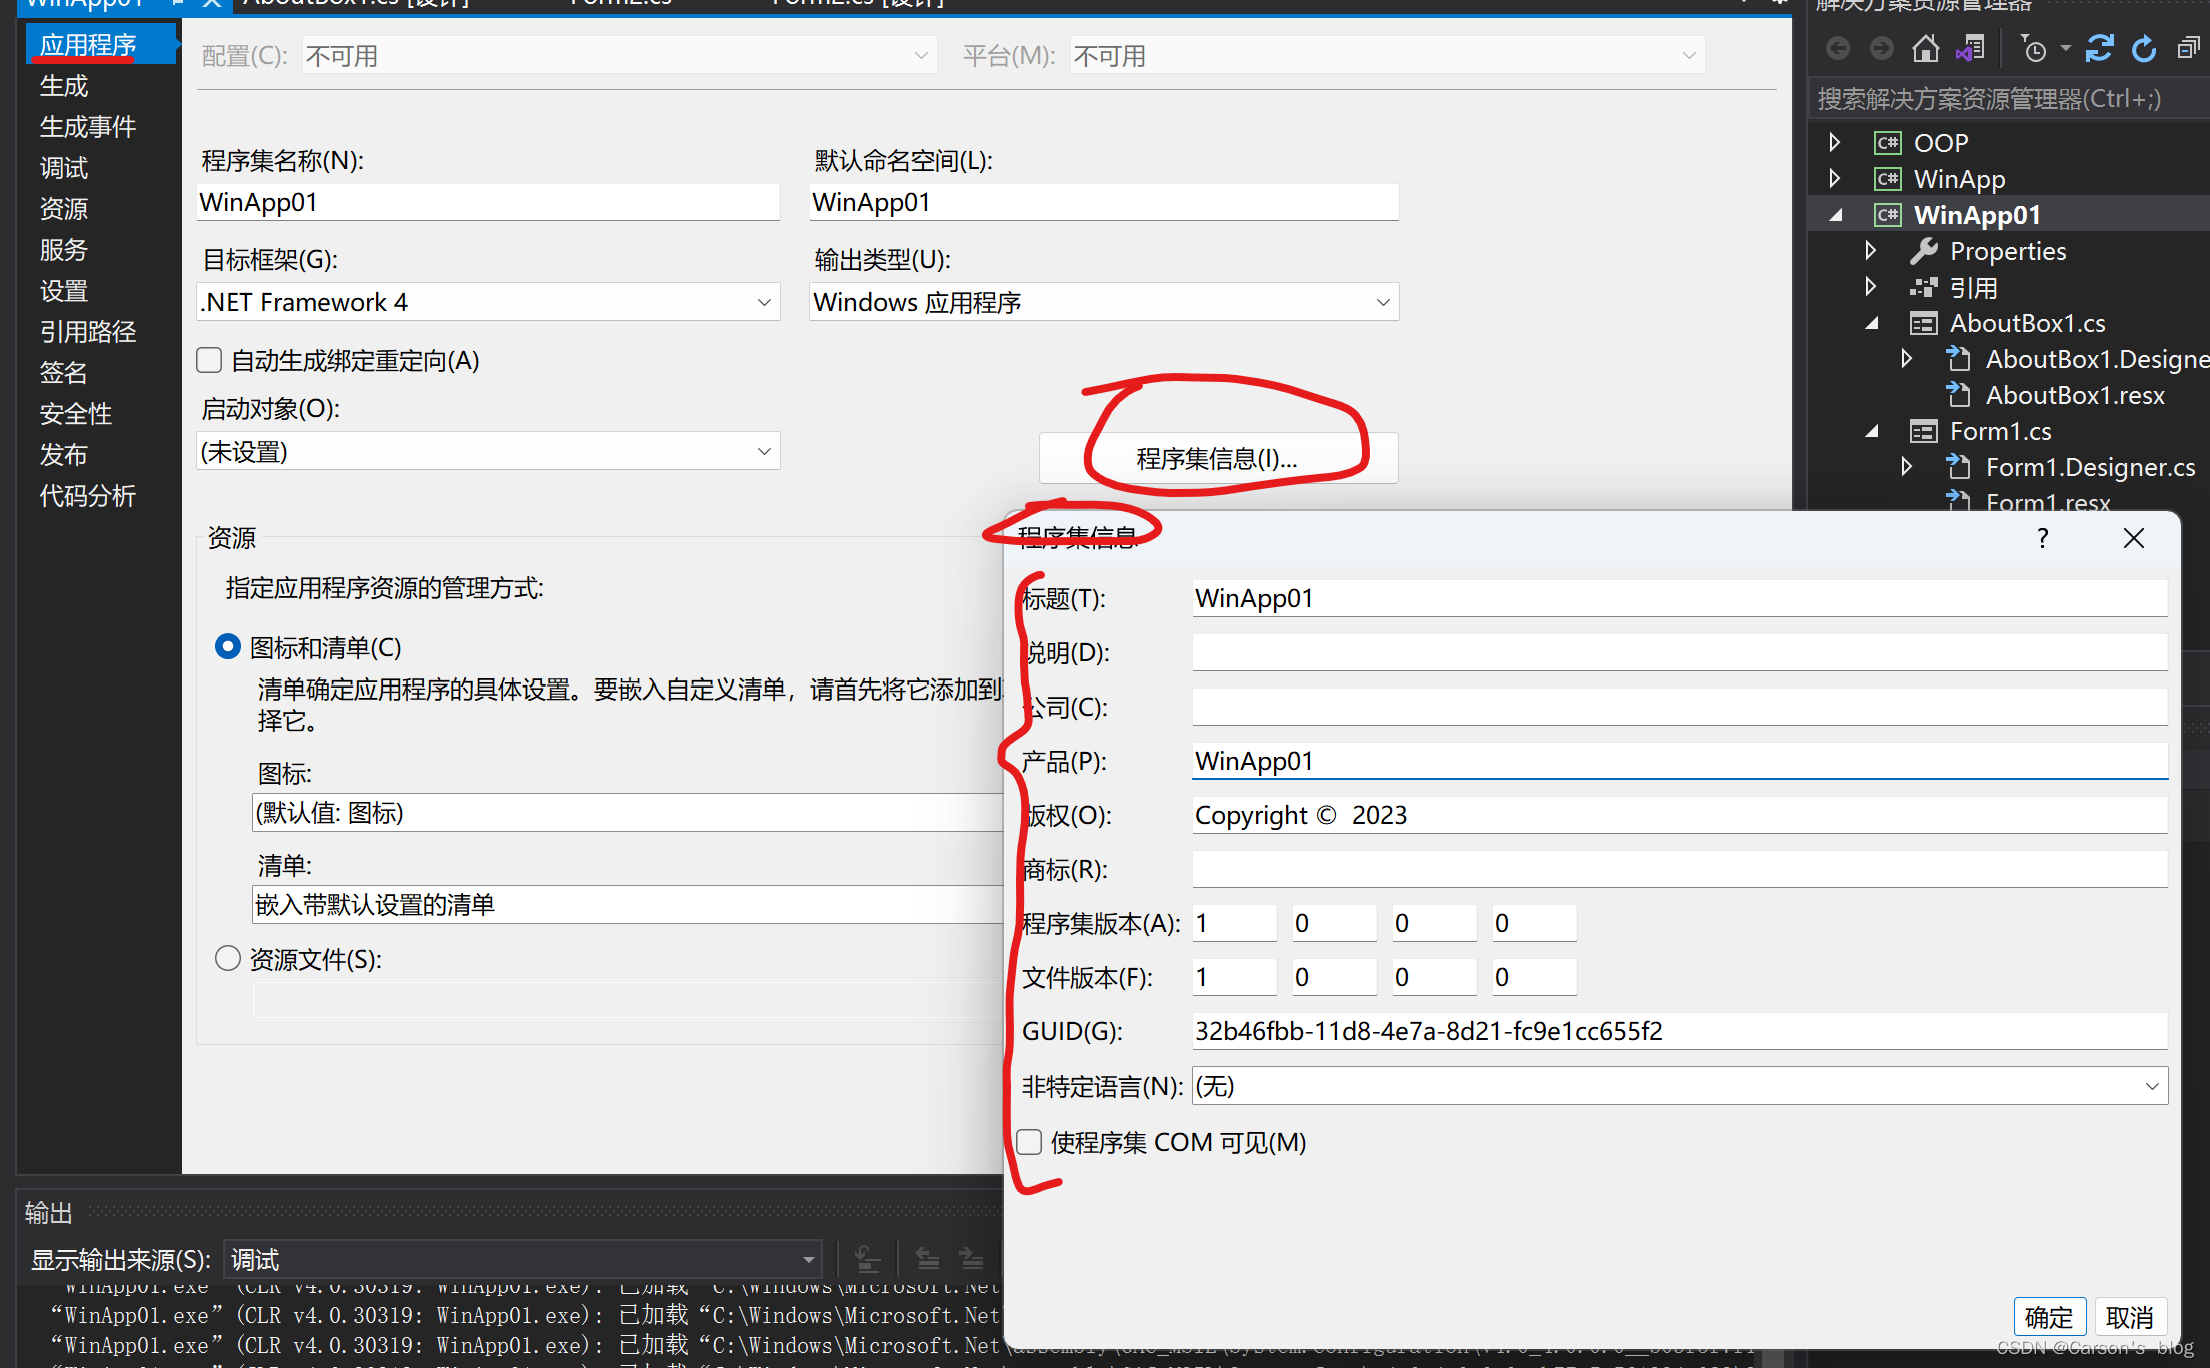Click the C# project icon next to WinApp

coord(1887,179)
